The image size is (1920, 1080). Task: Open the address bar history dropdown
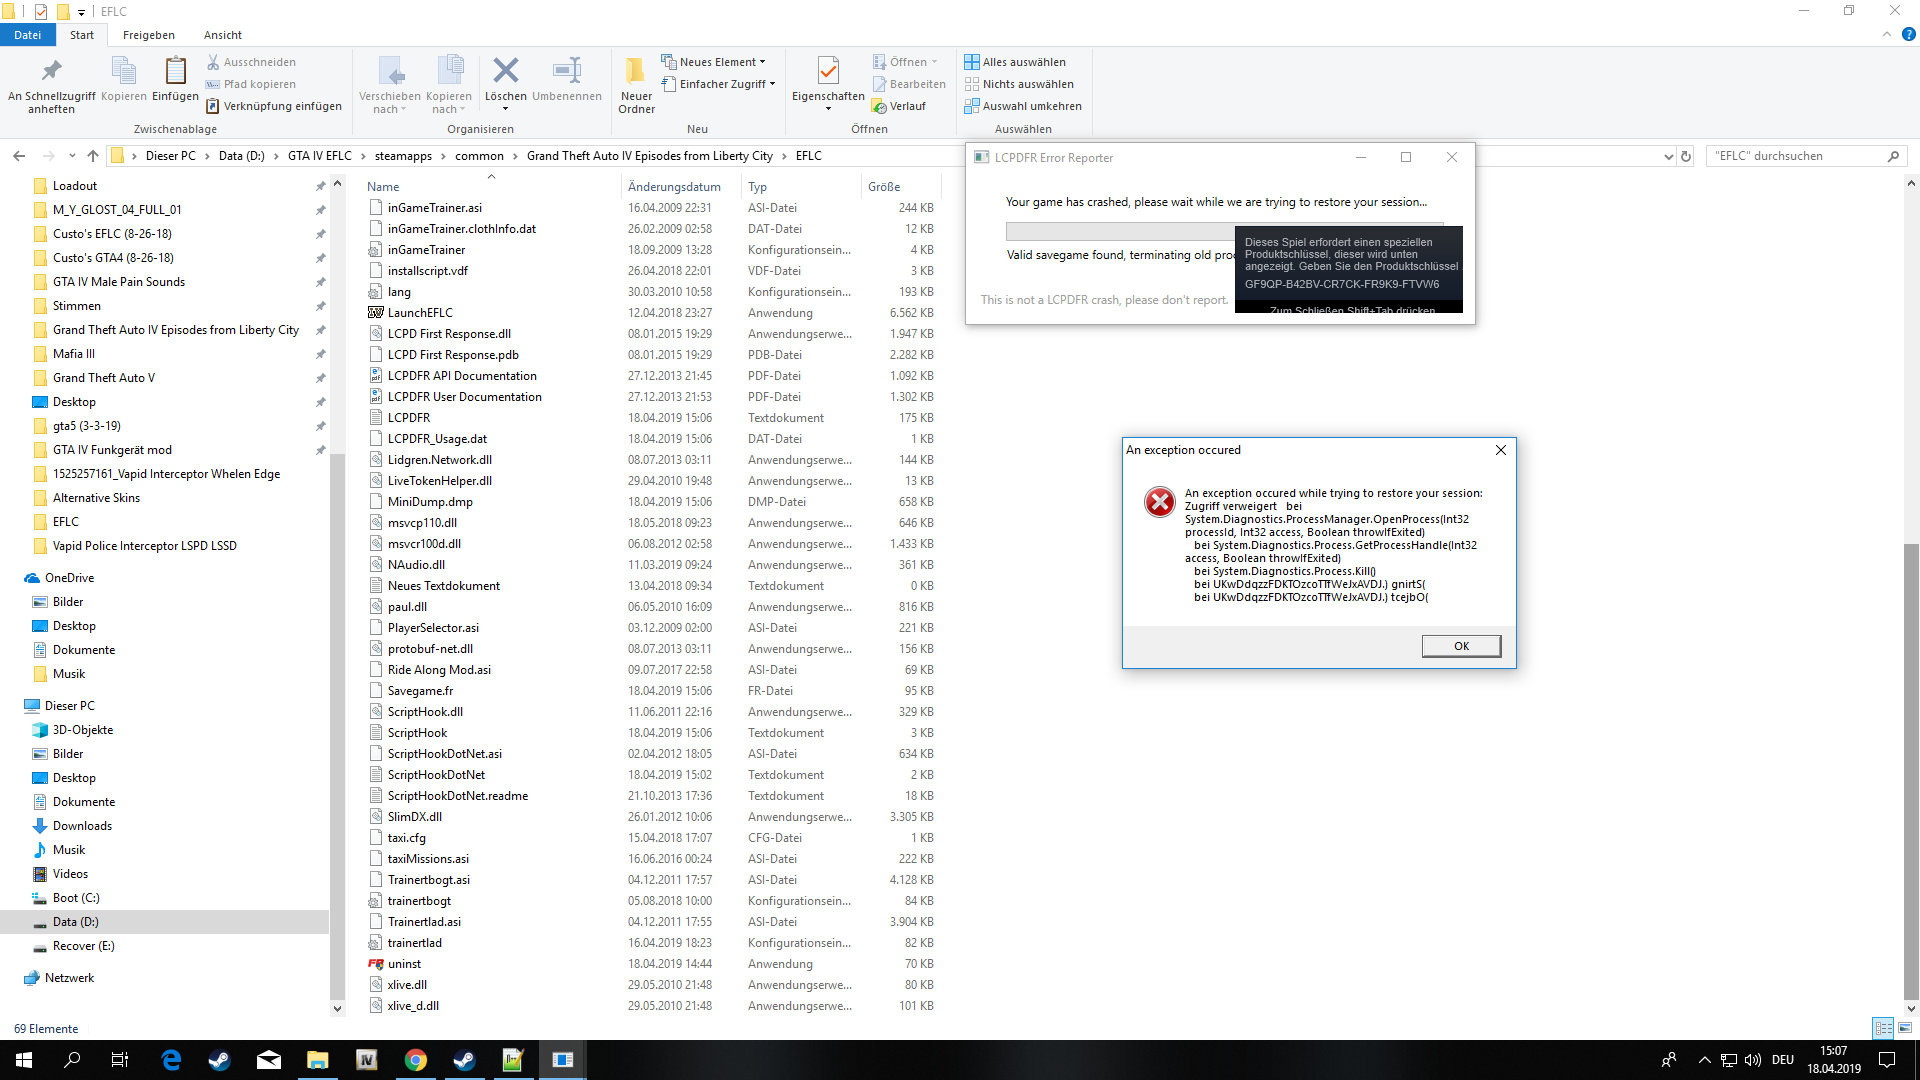[x=1668, y=156]
